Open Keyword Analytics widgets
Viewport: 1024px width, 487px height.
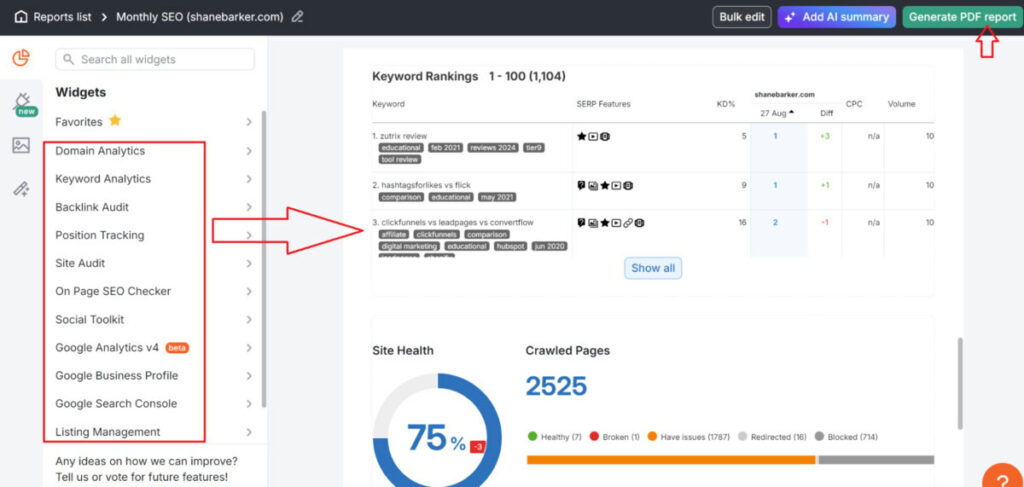(103, 179)
